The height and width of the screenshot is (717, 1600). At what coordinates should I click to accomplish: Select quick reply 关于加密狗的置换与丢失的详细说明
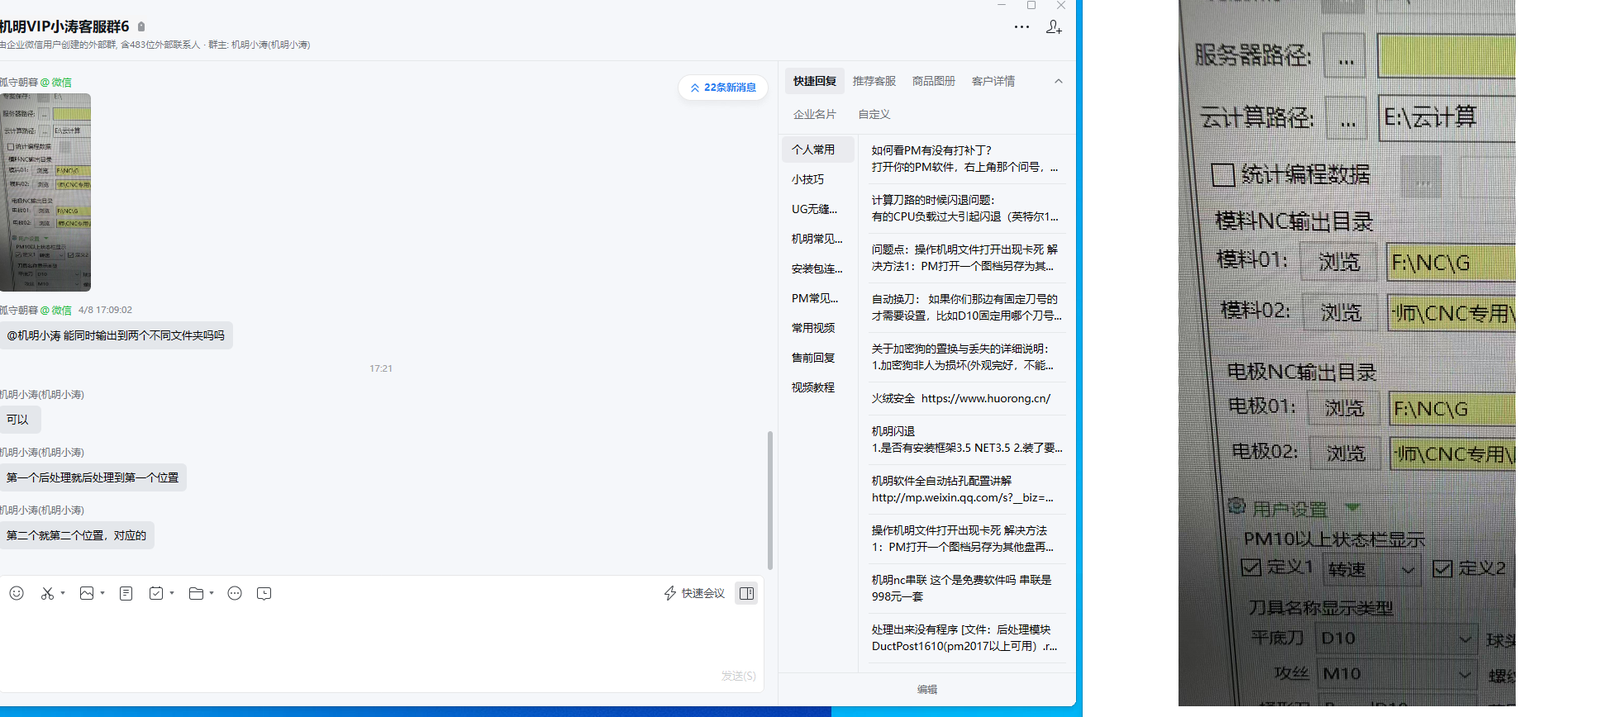pyautogui.click(x=964, y=357)
